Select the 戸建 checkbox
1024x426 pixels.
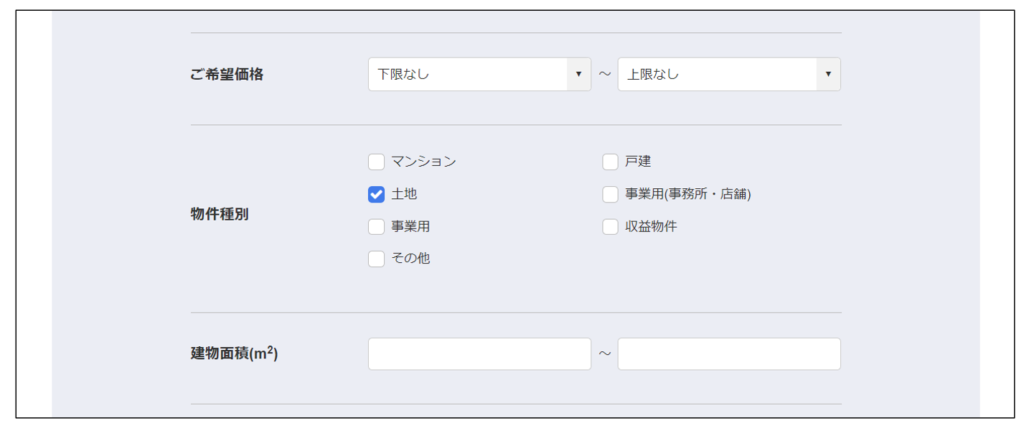610,162
